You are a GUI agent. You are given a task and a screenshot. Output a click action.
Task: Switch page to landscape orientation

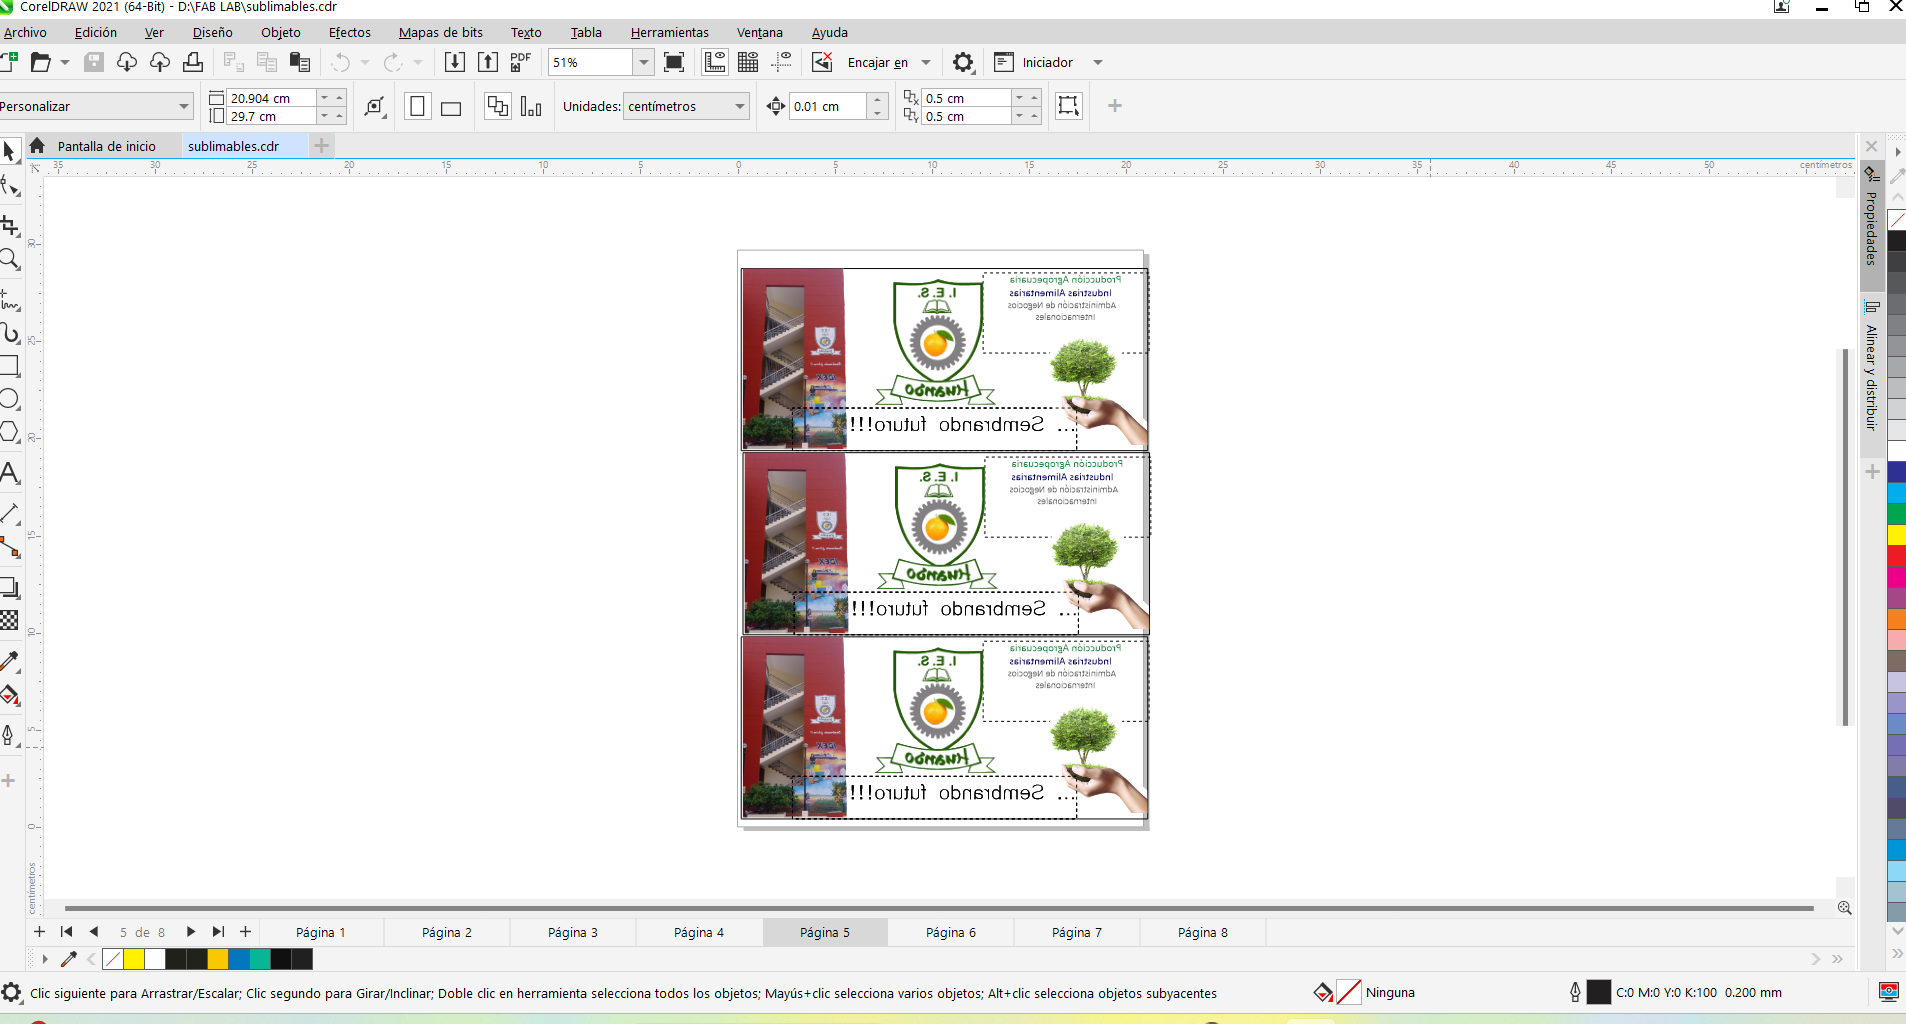click(x=451, y=107)
